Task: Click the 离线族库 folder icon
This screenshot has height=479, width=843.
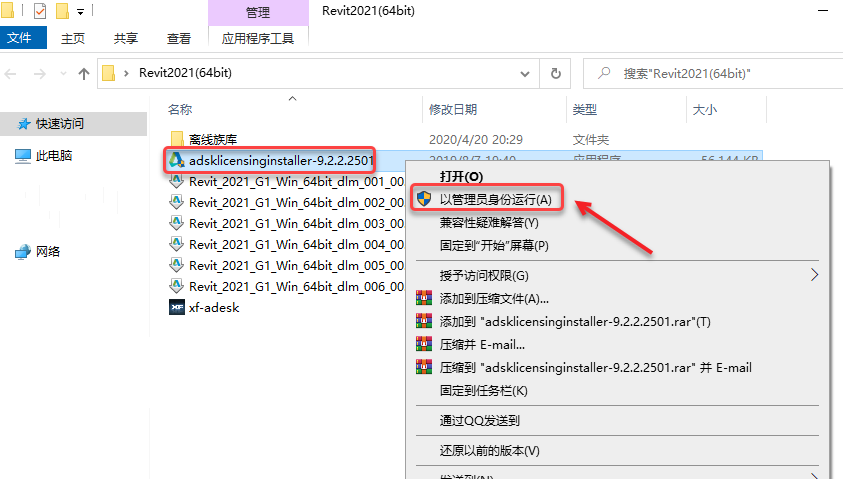Action: (x=177, y=139)
